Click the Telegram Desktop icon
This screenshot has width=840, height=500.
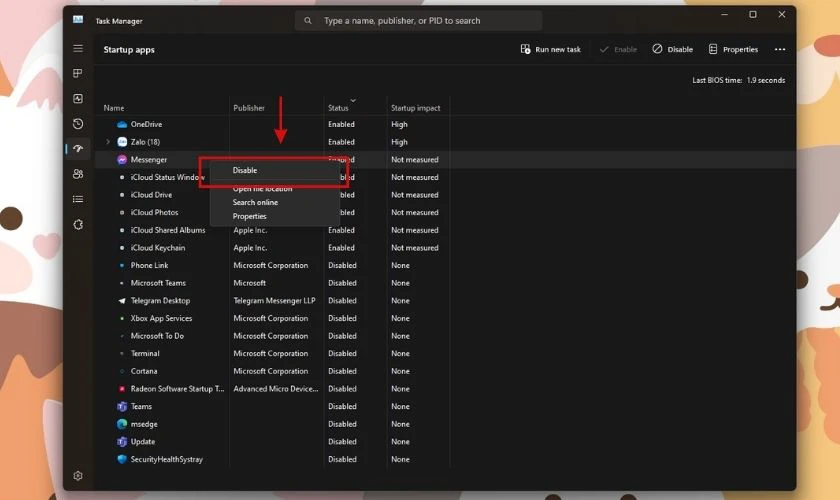pos(122,301)
